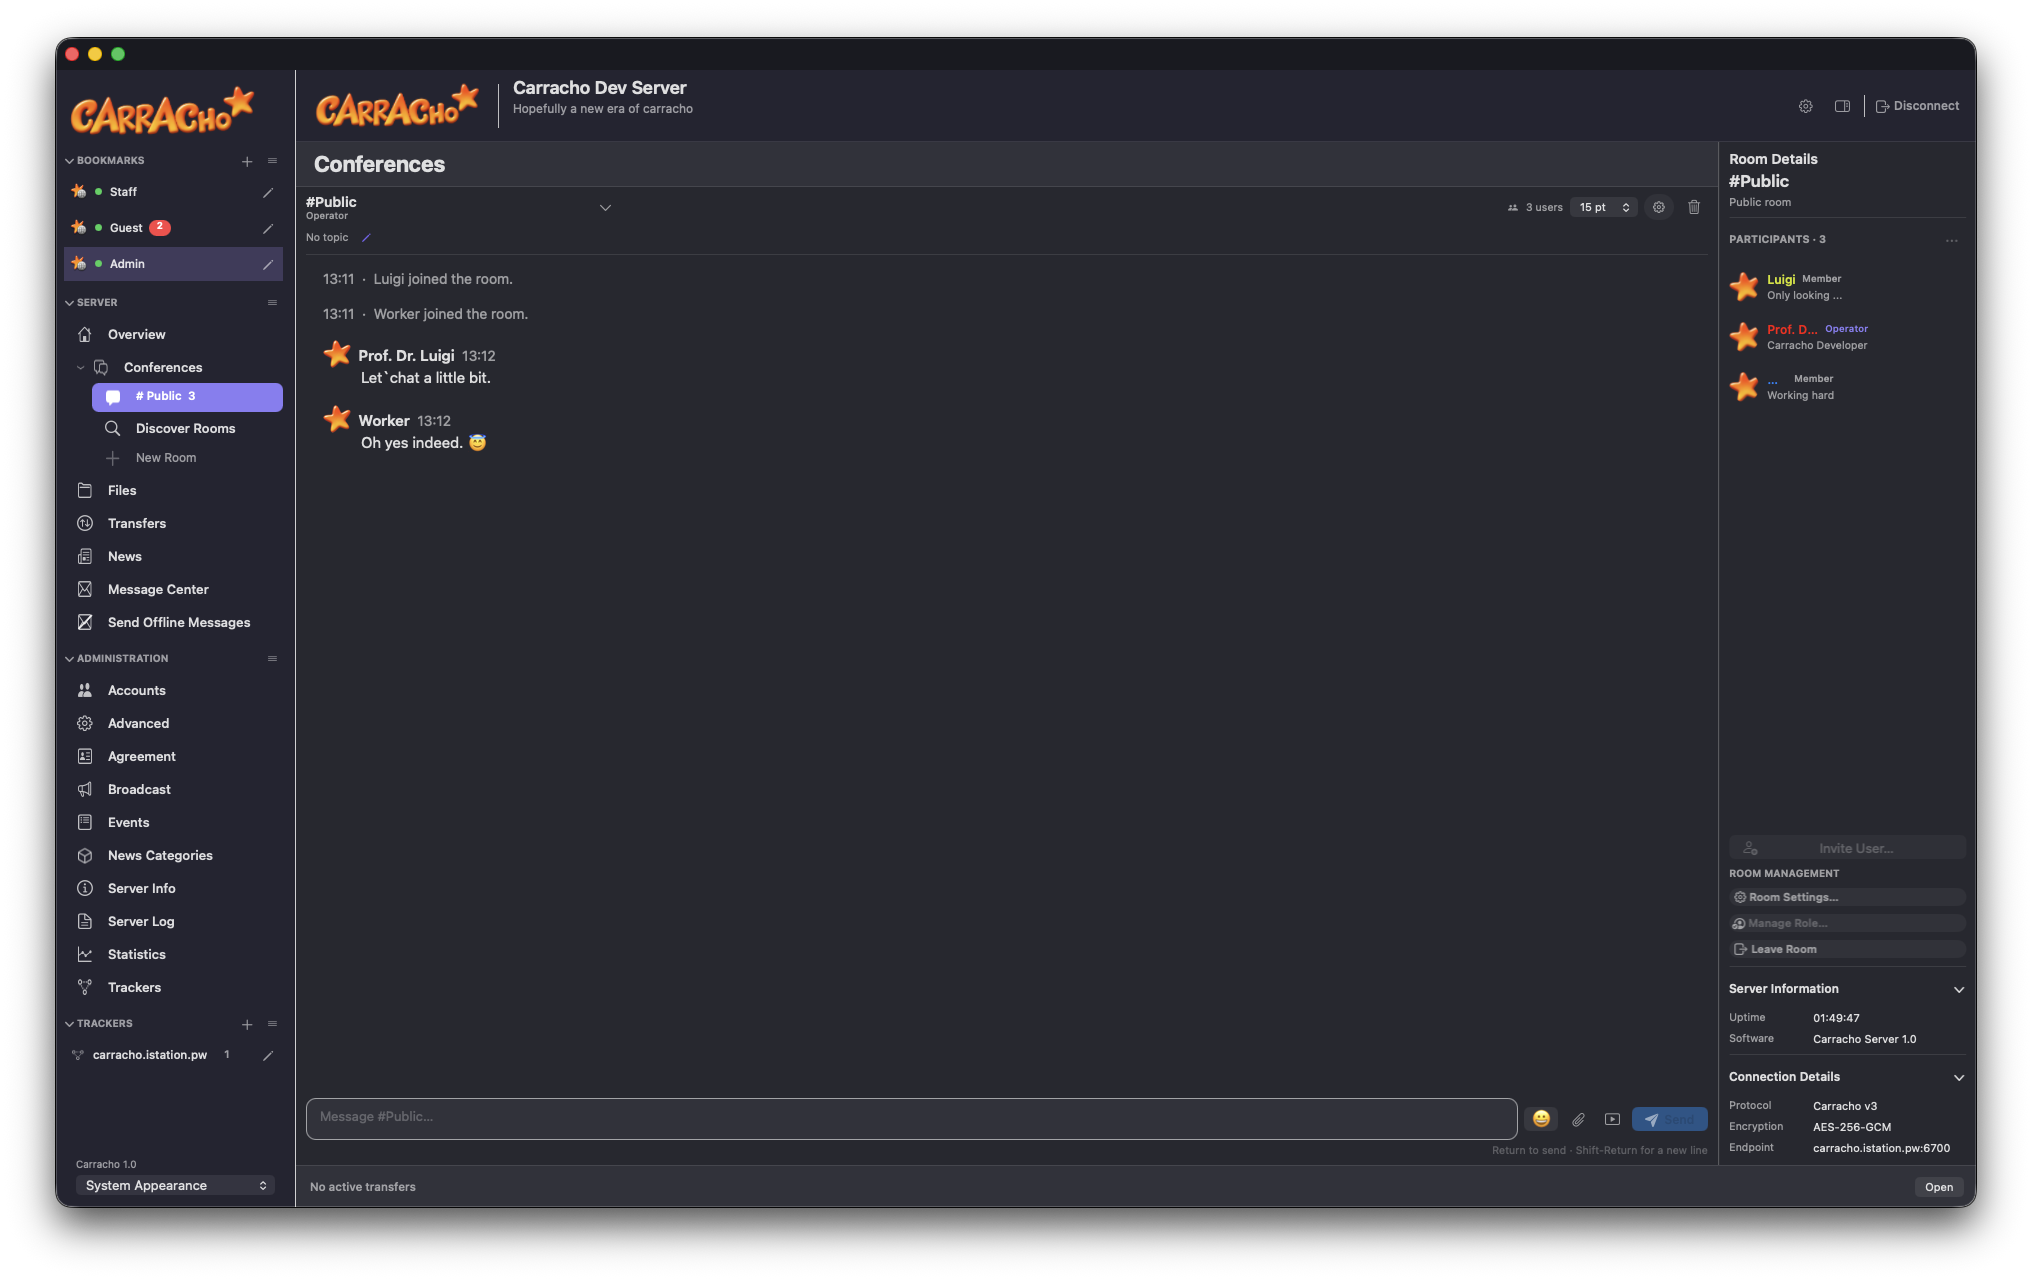Screen dimensions: 2032x1281
Task: Open Bookmarks section list menu icon
Action: pyautogui.click(x=272, y=161)
